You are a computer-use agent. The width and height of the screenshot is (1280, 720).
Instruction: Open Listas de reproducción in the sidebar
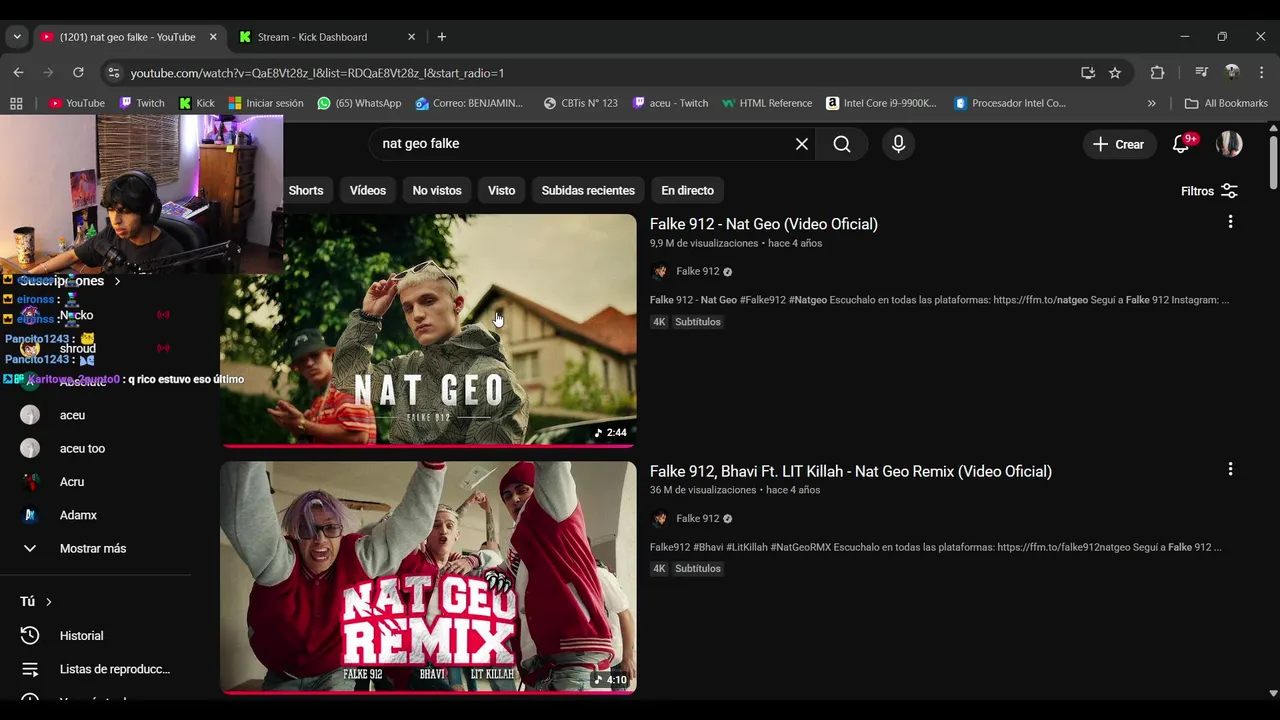click(x=95, y=669)
